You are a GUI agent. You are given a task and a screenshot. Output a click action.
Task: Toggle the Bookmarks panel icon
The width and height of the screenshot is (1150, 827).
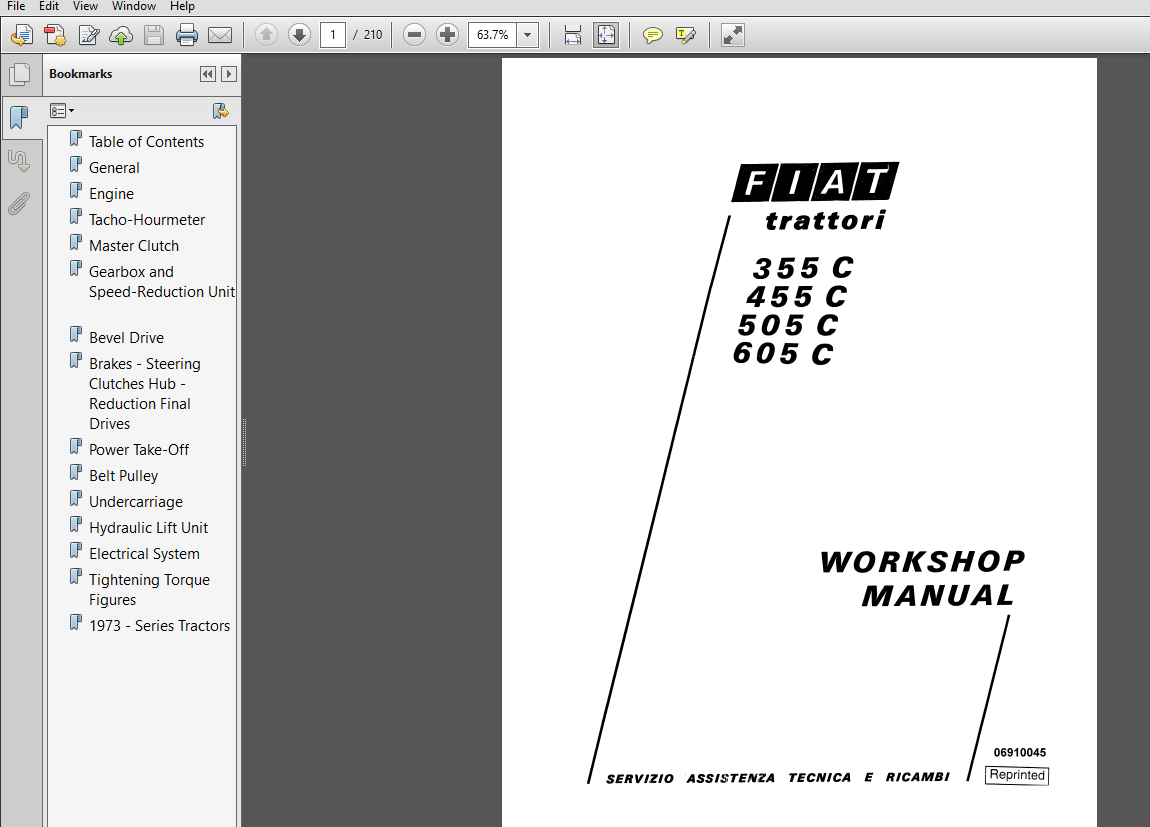coord(20,117)
